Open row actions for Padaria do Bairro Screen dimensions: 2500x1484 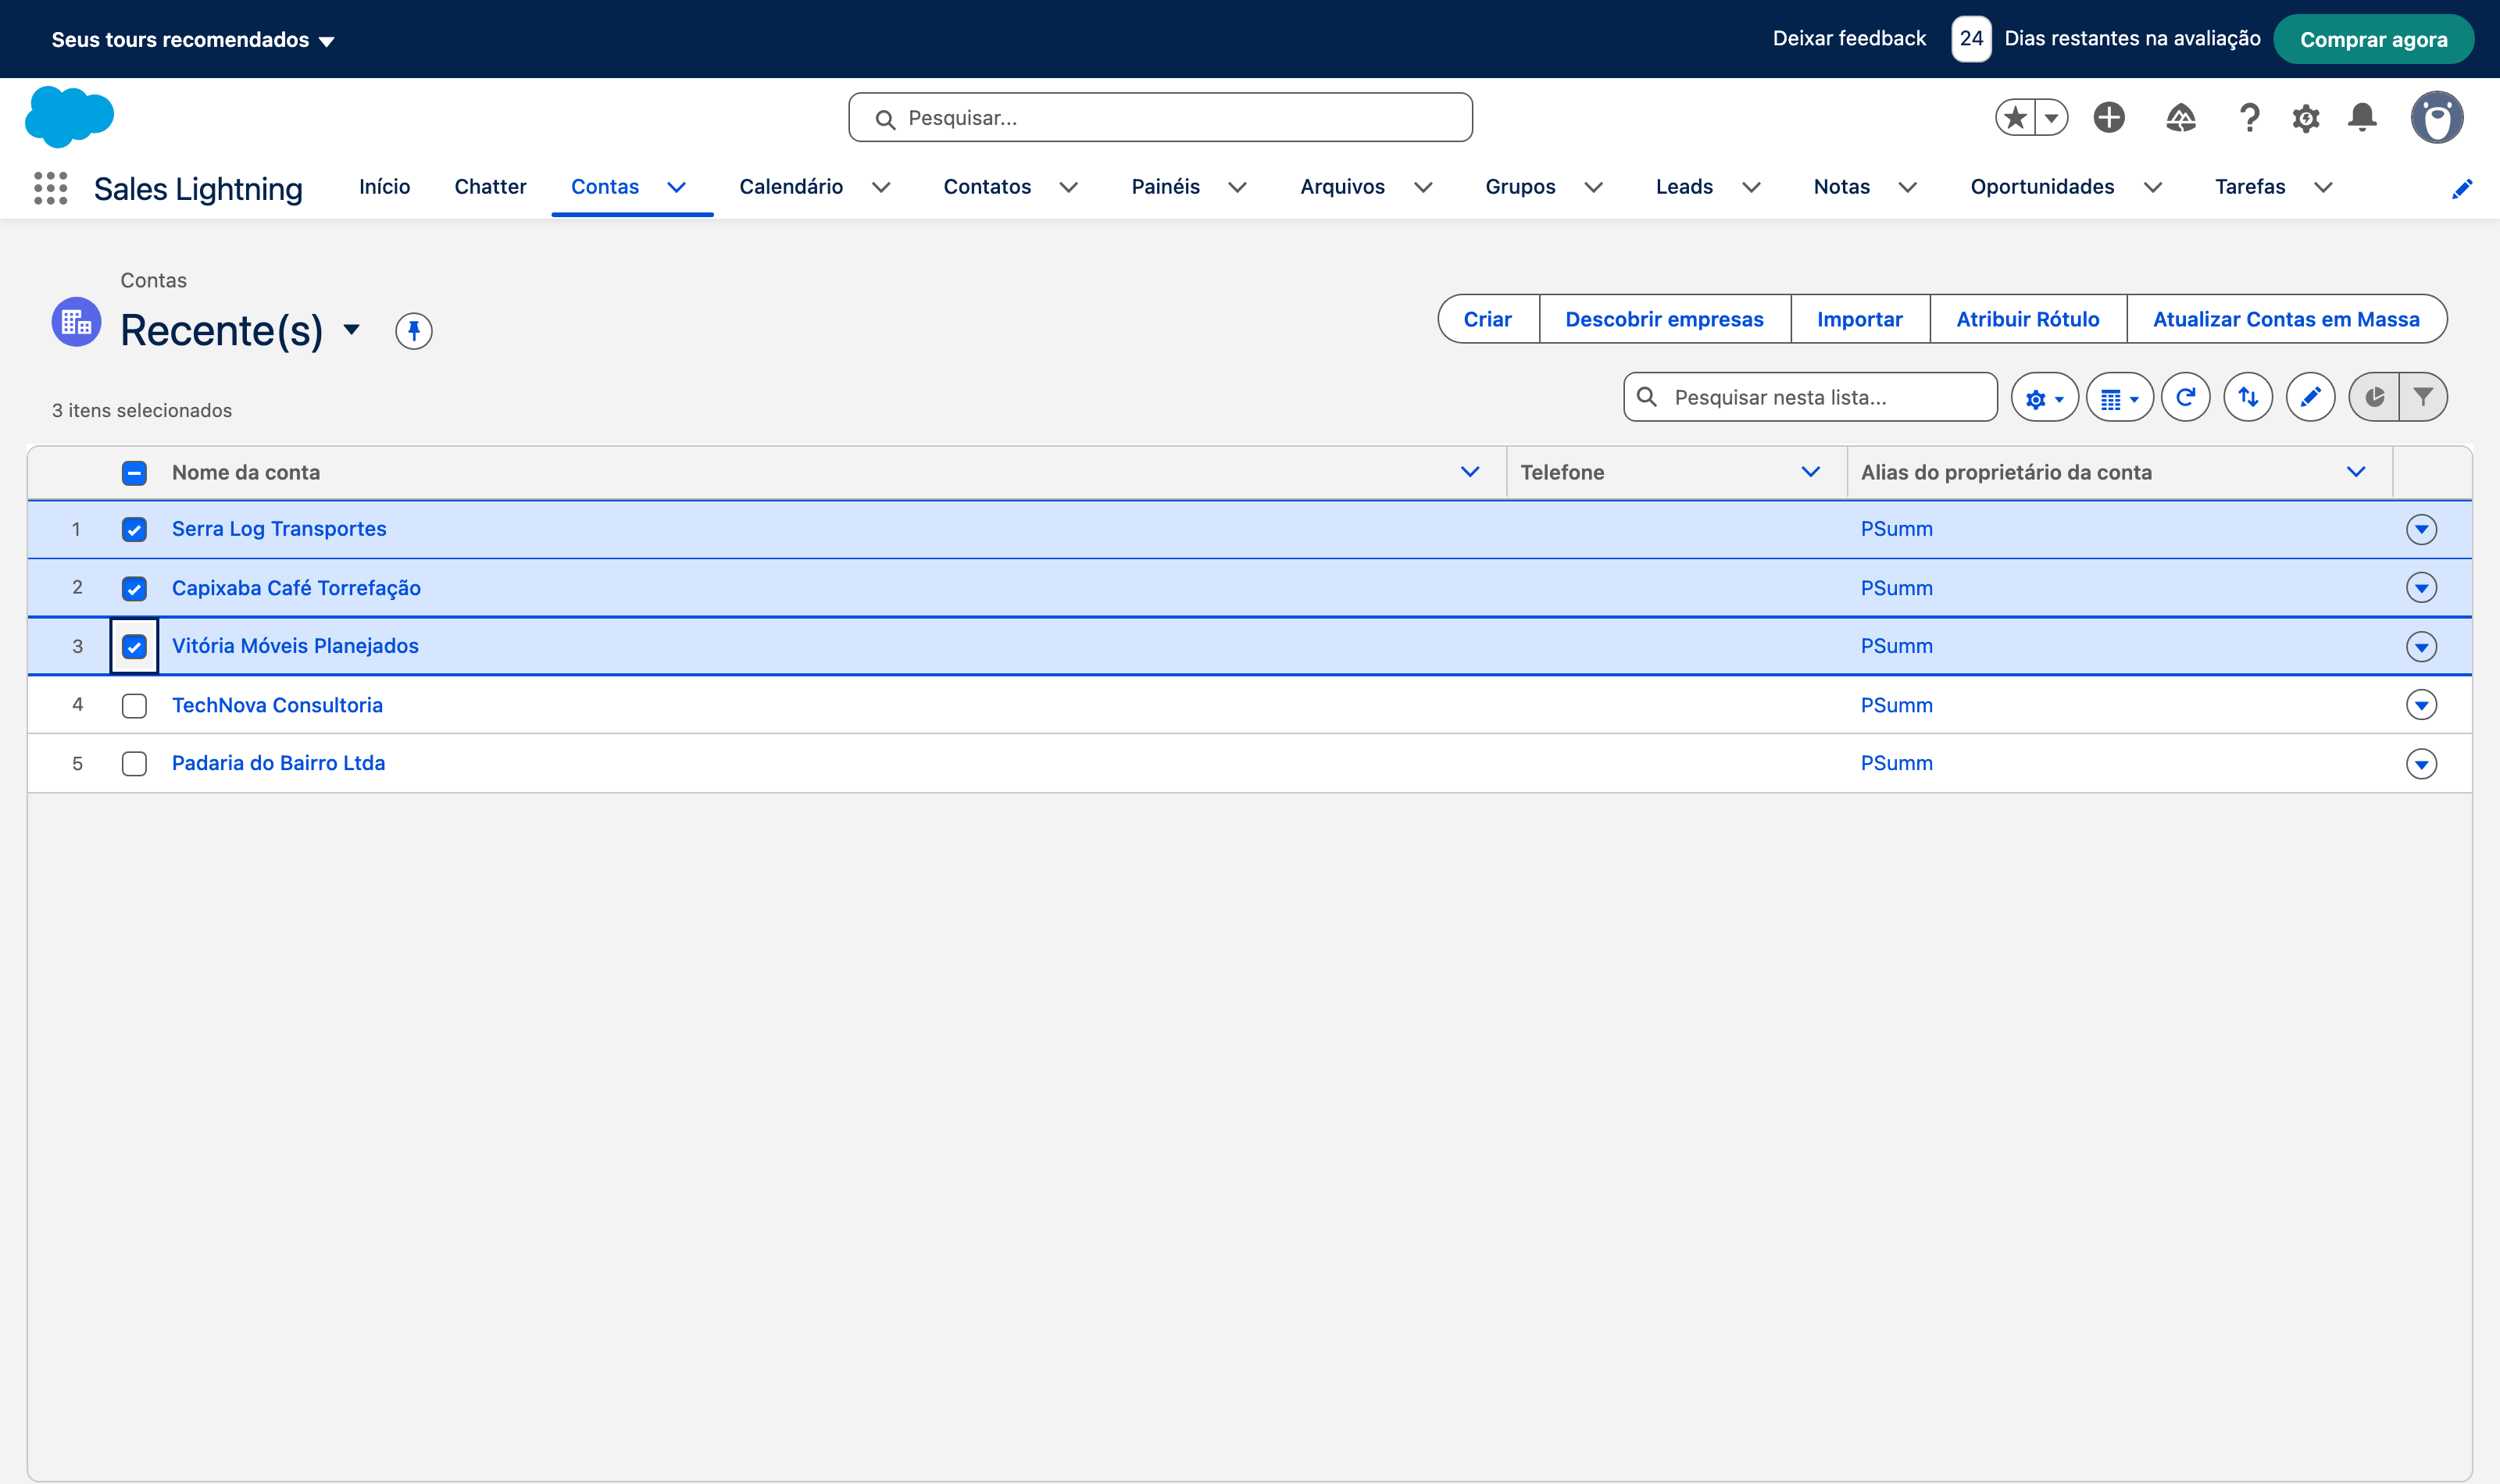(x=2421, y=764)
